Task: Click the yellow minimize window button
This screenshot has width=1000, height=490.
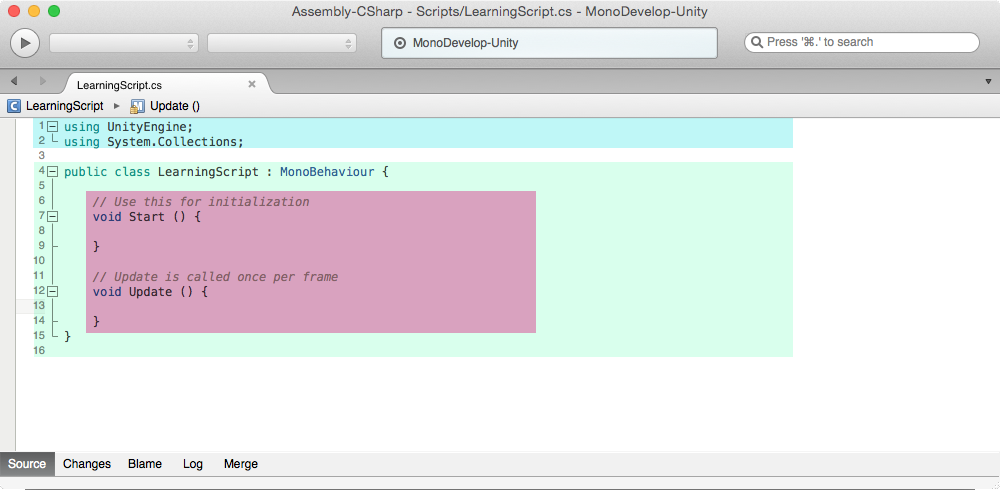Action: pos(34,11)
